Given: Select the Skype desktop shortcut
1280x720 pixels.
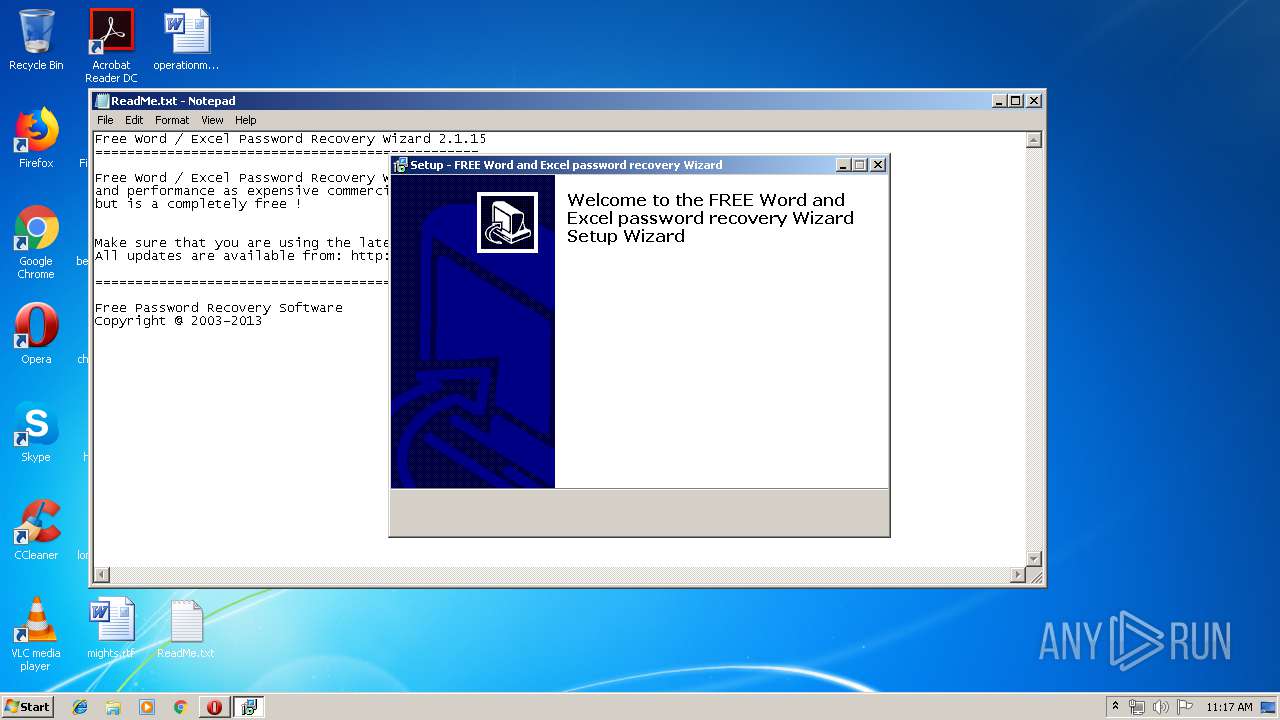Looking at the screenshot, I should pyautogui.click(x=36, y=432).
